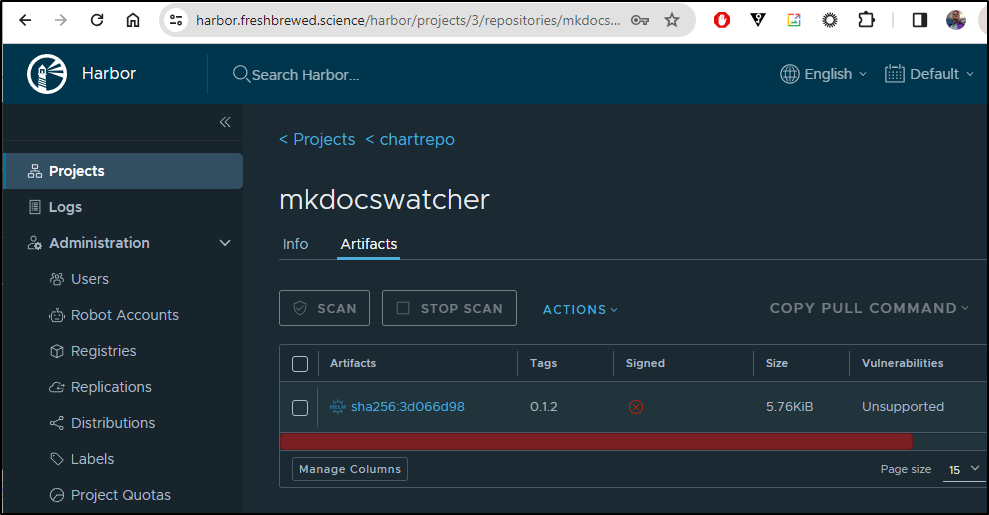Sort by the Tags column header
Viewport: 989px width, 515px height.
(543, 363)
